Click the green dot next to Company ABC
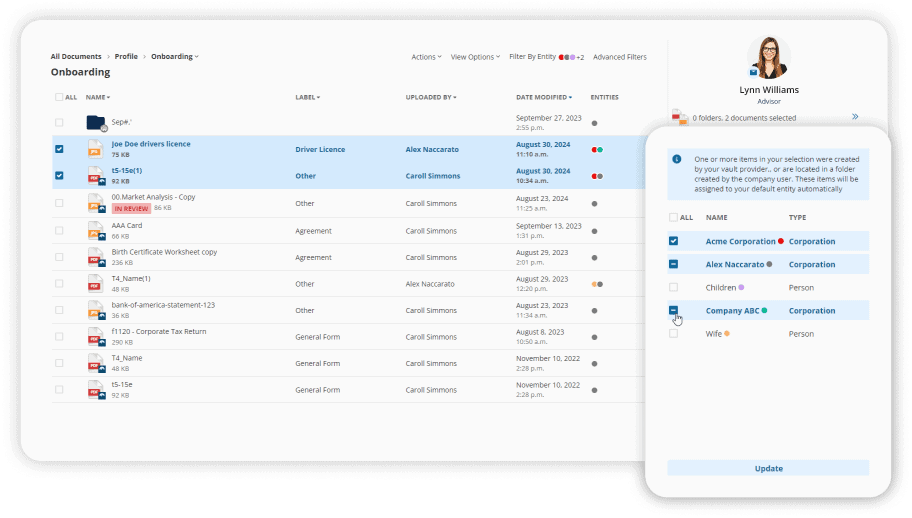This screenshot has height=518, width=912. coord(764,310)
